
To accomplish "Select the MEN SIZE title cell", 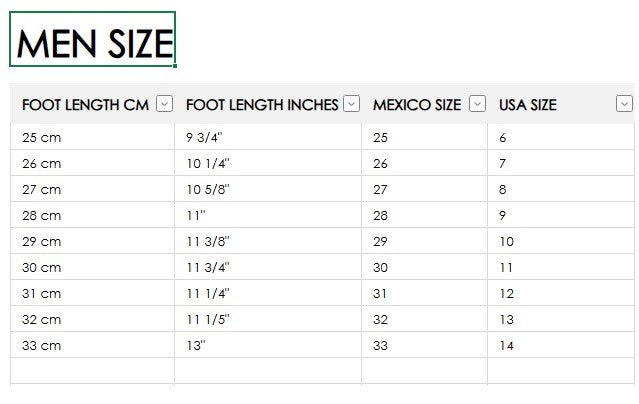I will click(94, 41).
